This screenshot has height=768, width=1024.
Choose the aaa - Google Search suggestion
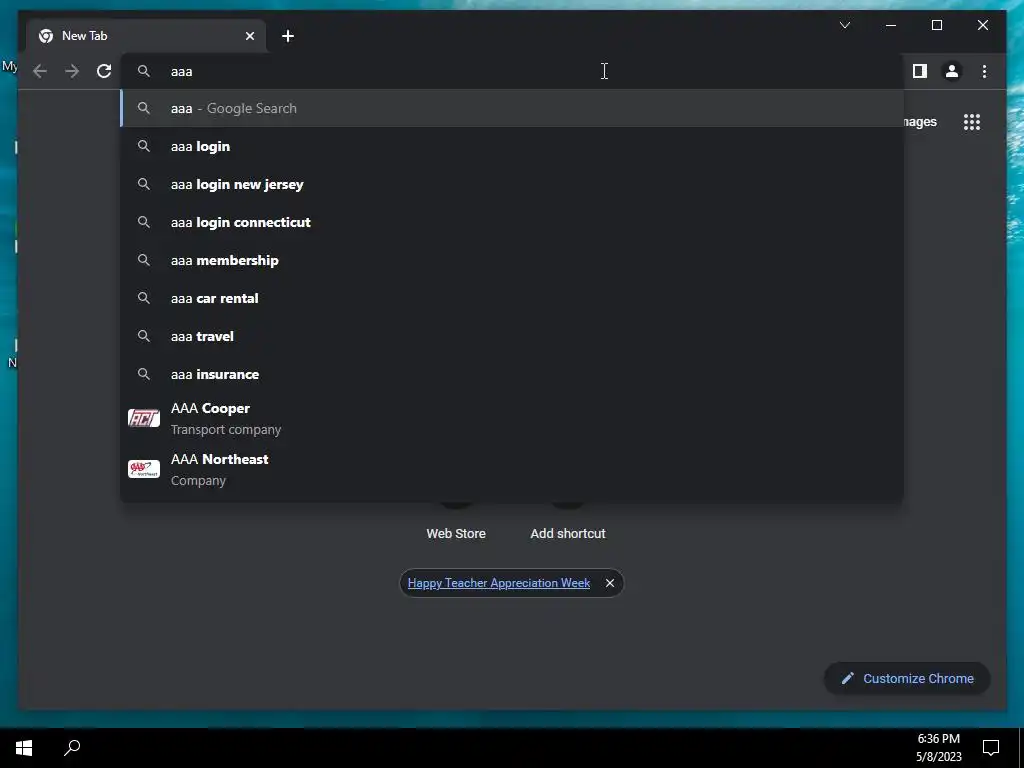[512, 108]
